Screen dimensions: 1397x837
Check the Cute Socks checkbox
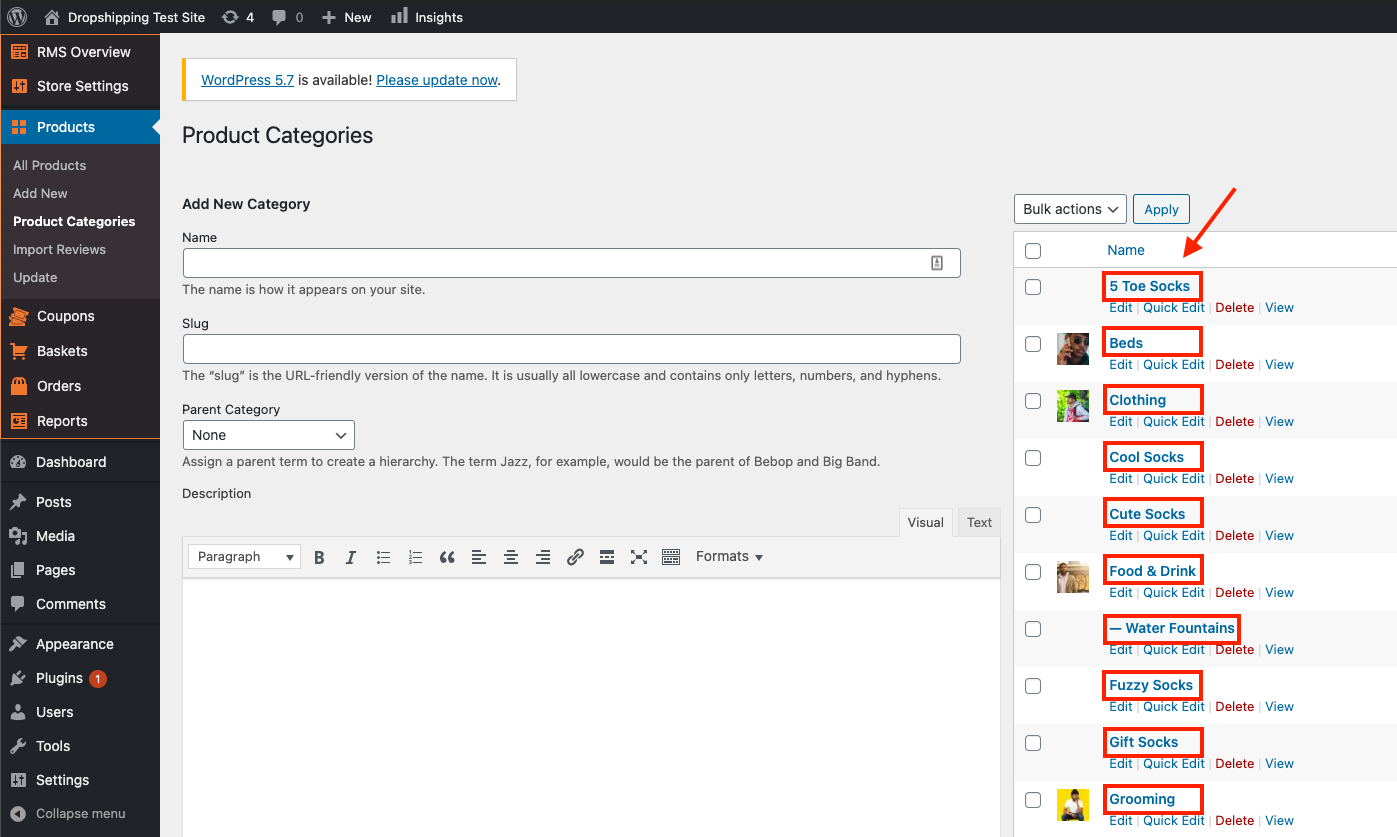click(1033, 515)
